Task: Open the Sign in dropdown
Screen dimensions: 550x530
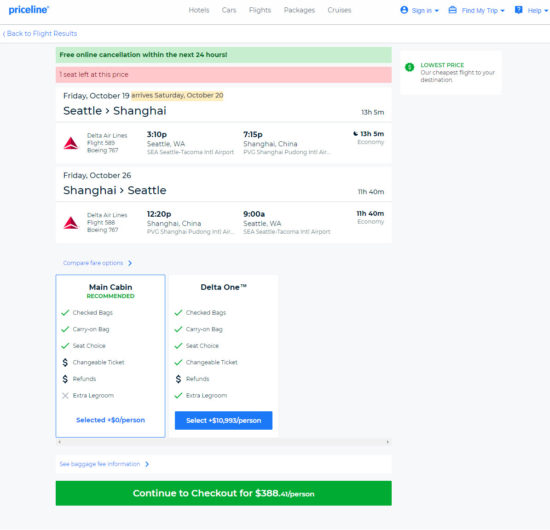Action: pos(420,10)
